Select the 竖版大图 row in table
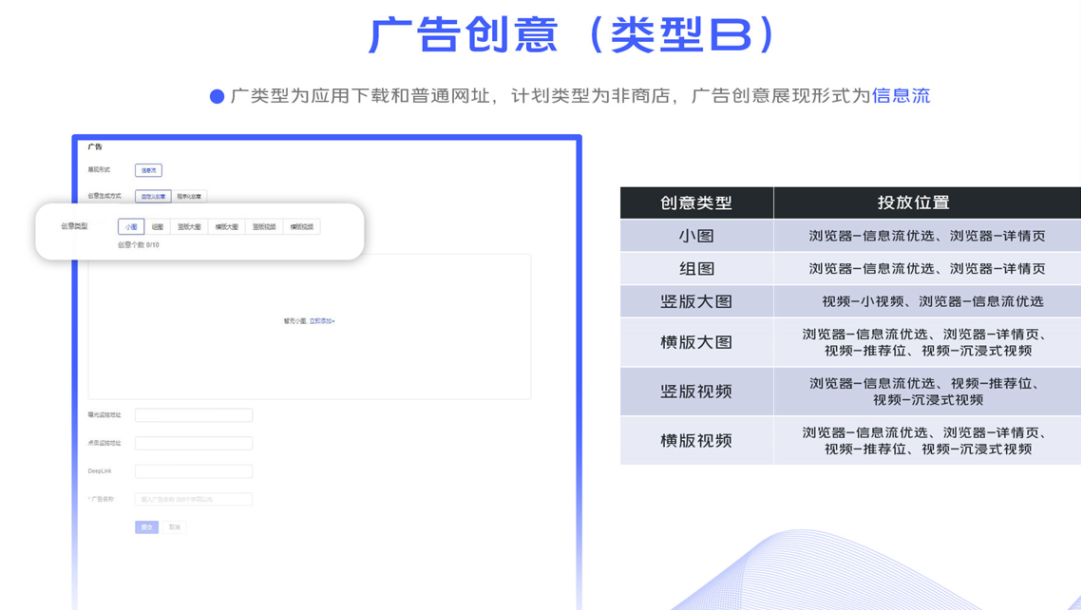The width and height of the screenshot is (1081, 610). coord(696,301)
